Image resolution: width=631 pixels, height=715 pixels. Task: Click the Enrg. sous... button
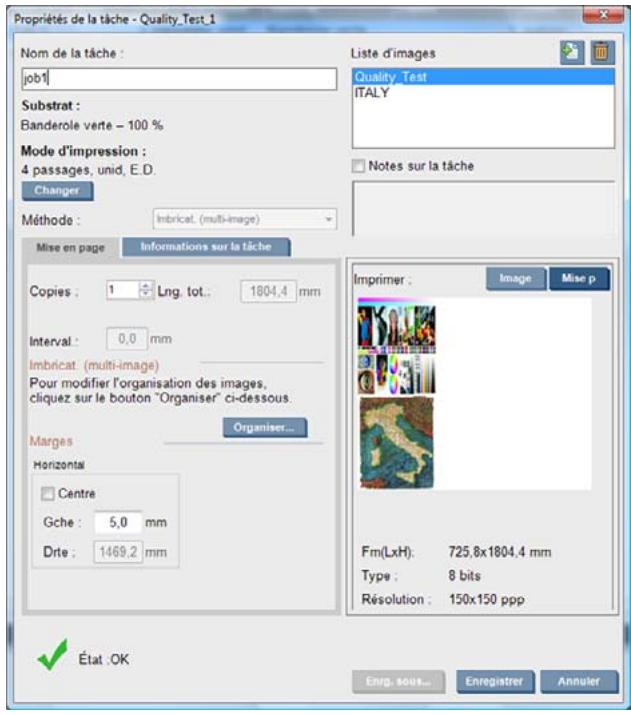tap(398, 681)
